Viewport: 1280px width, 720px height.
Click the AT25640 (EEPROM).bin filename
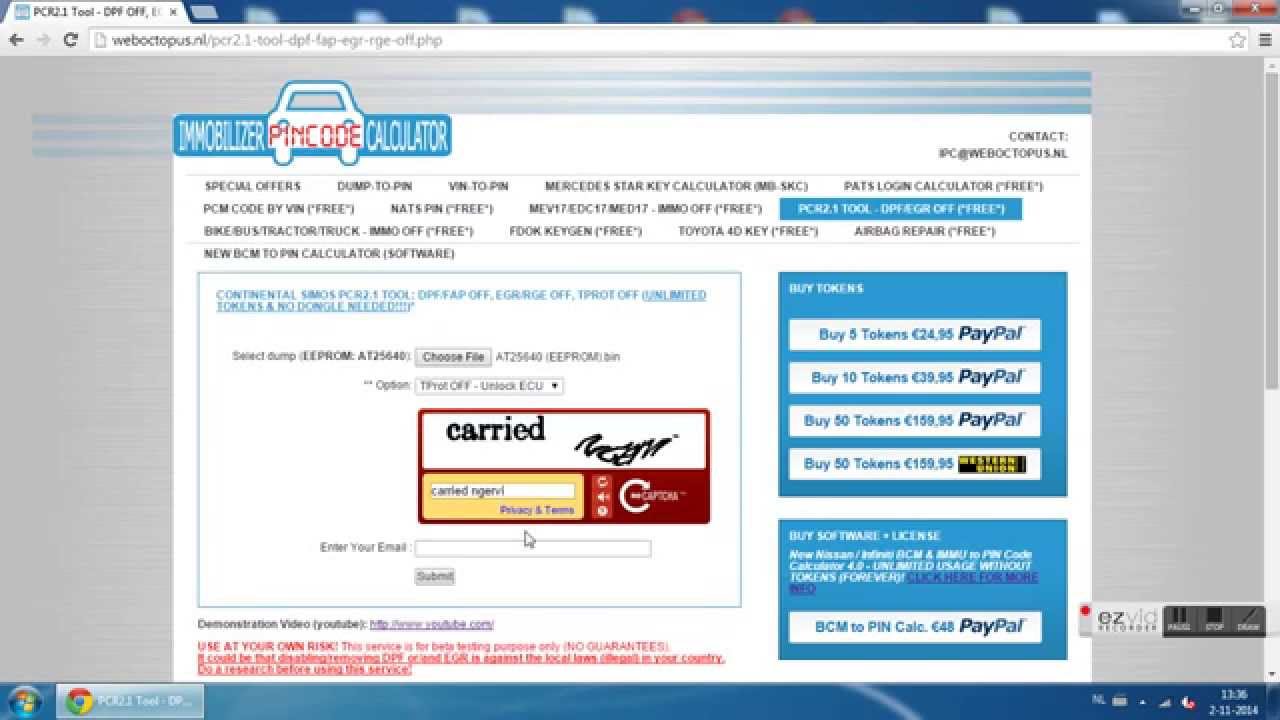(x=558, y=357)
